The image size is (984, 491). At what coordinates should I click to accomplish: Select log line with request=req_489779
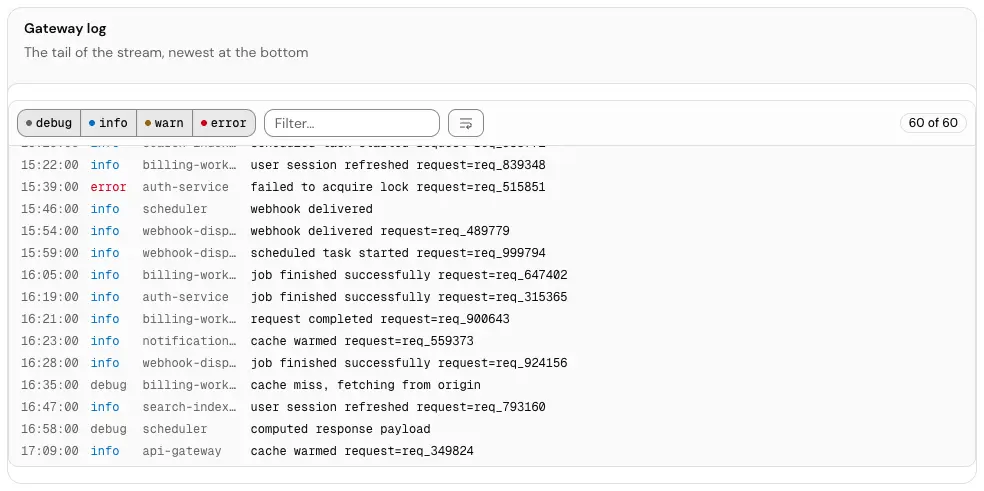tap(492, 231)
